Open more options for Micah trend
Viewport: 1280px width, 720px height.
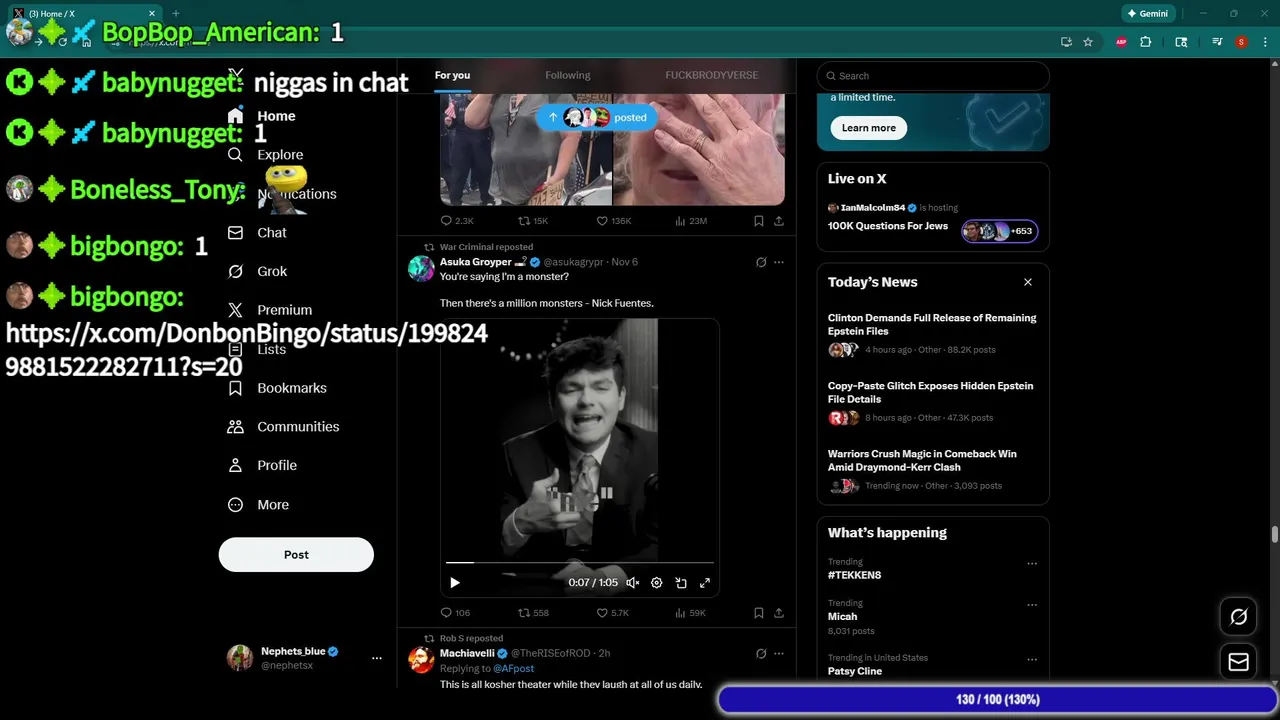click(x=1032, y=606)
